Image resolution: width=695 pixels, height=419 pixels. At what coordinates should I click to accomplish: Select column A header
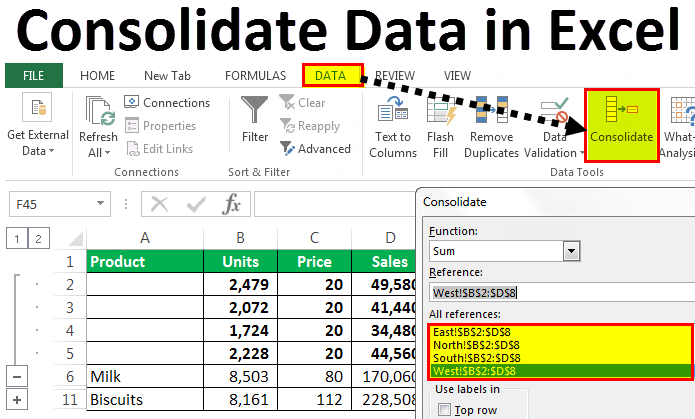(x=145, y=238)
